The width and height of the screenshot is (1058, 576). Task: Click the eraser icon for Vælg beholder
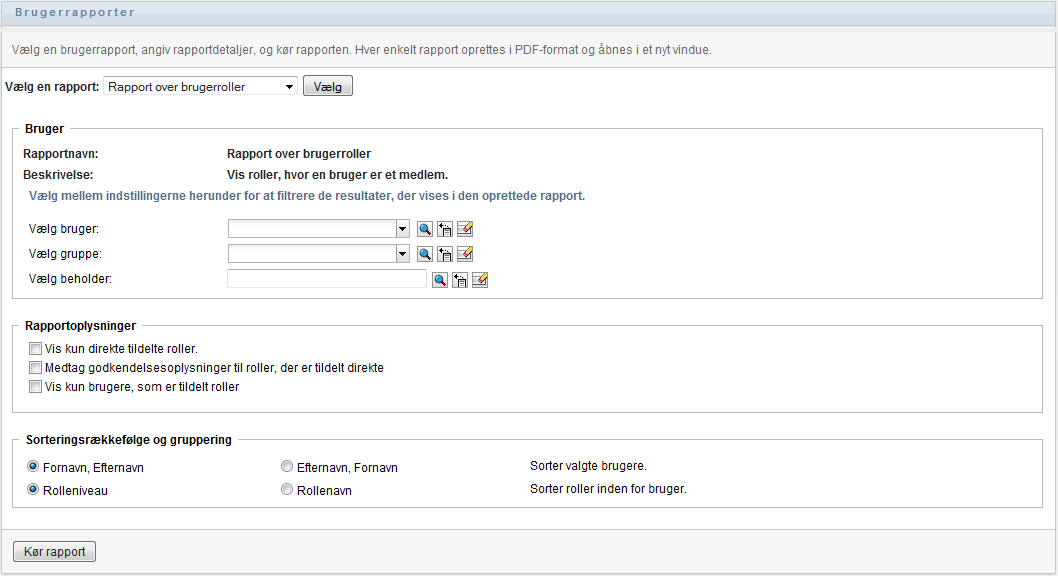pos(480,280)
